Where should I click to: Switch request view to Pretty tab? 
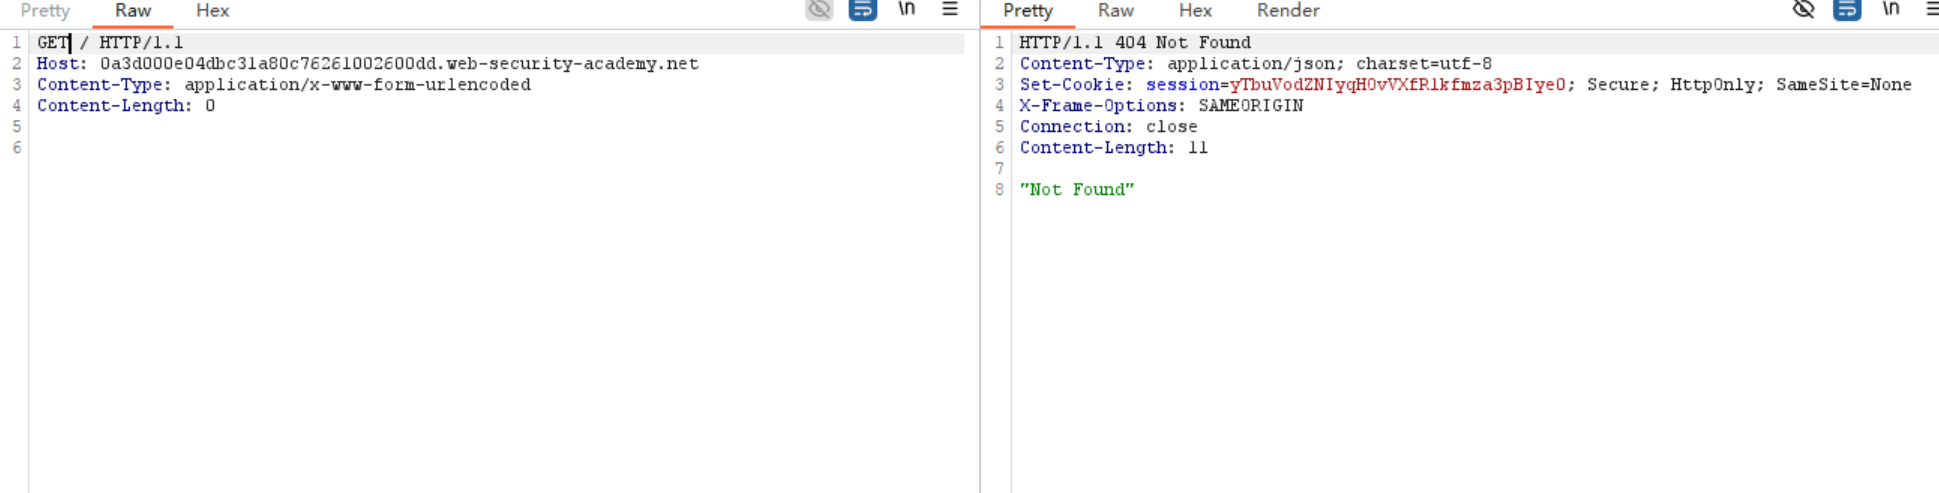[45, 11]
